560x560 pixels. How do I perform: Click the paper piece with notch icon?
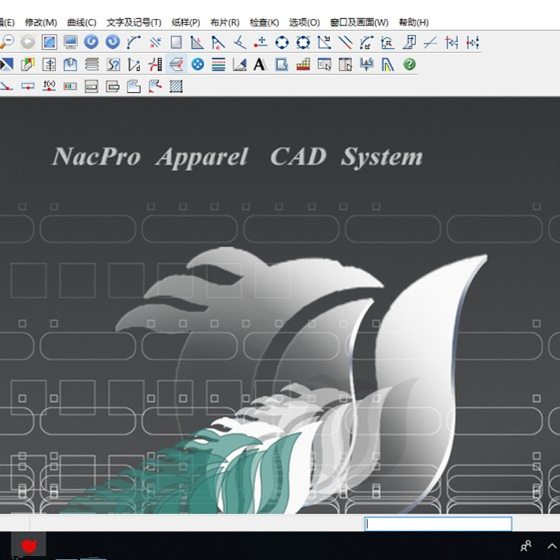134,86
